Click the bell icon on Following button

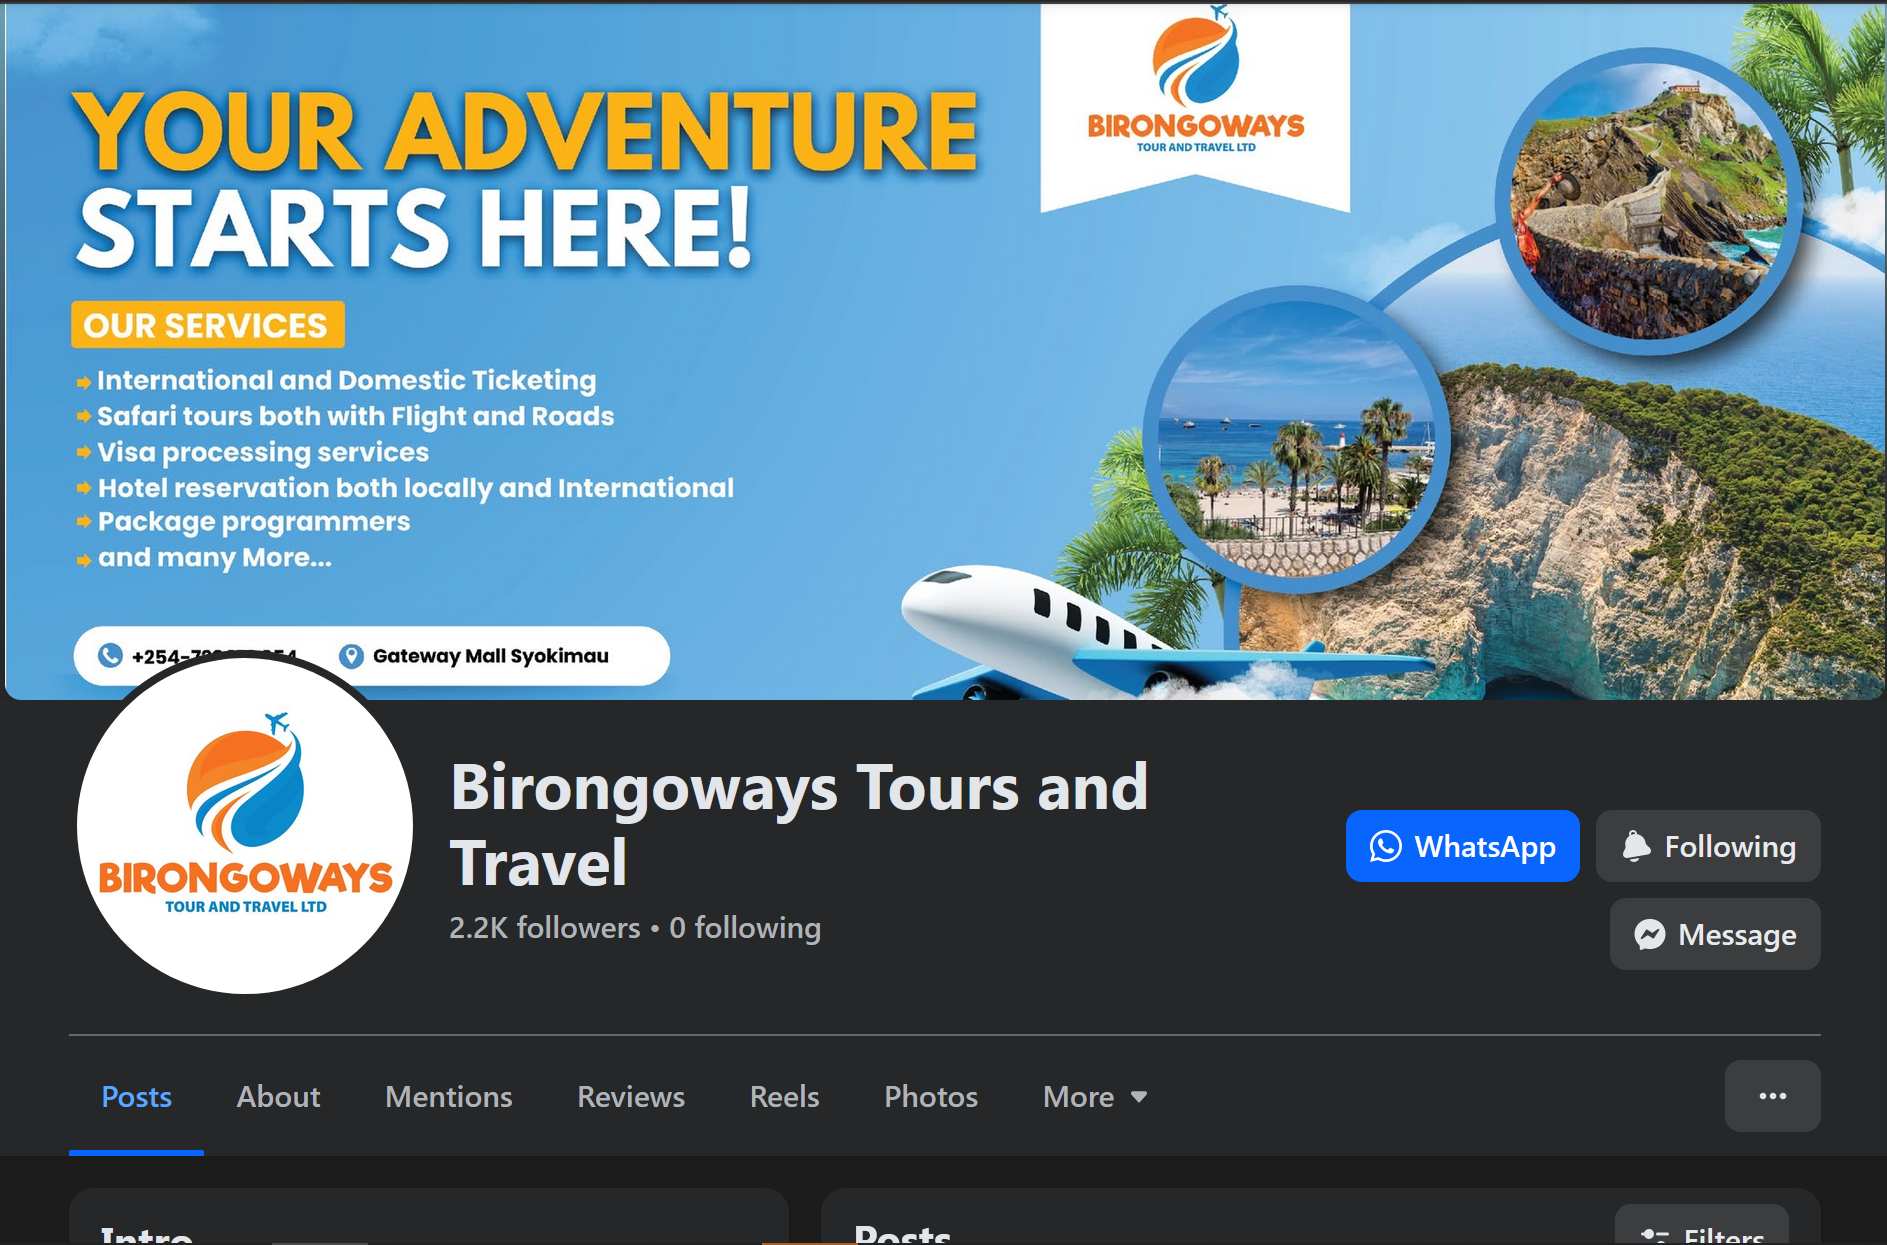pyautogui.click(x=1636, y=846)
